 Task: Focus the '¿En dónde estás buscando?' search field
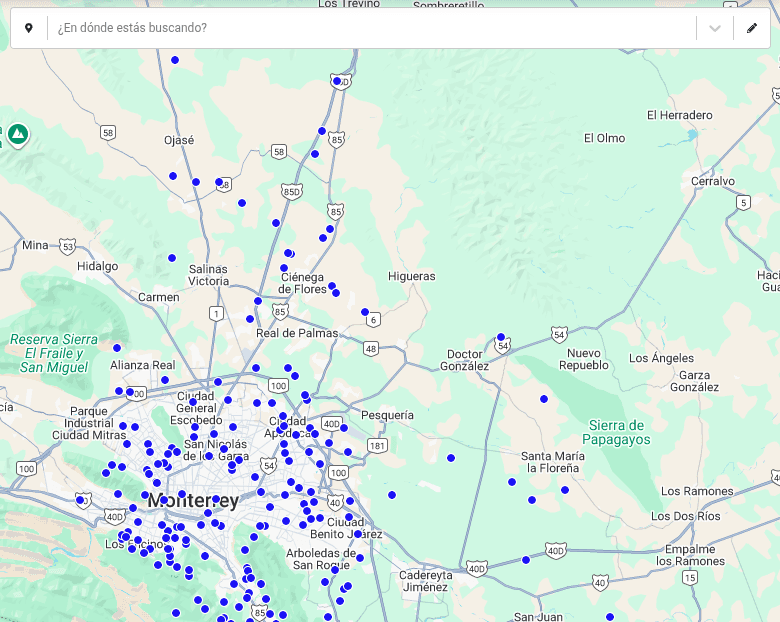tap(370, 28)
